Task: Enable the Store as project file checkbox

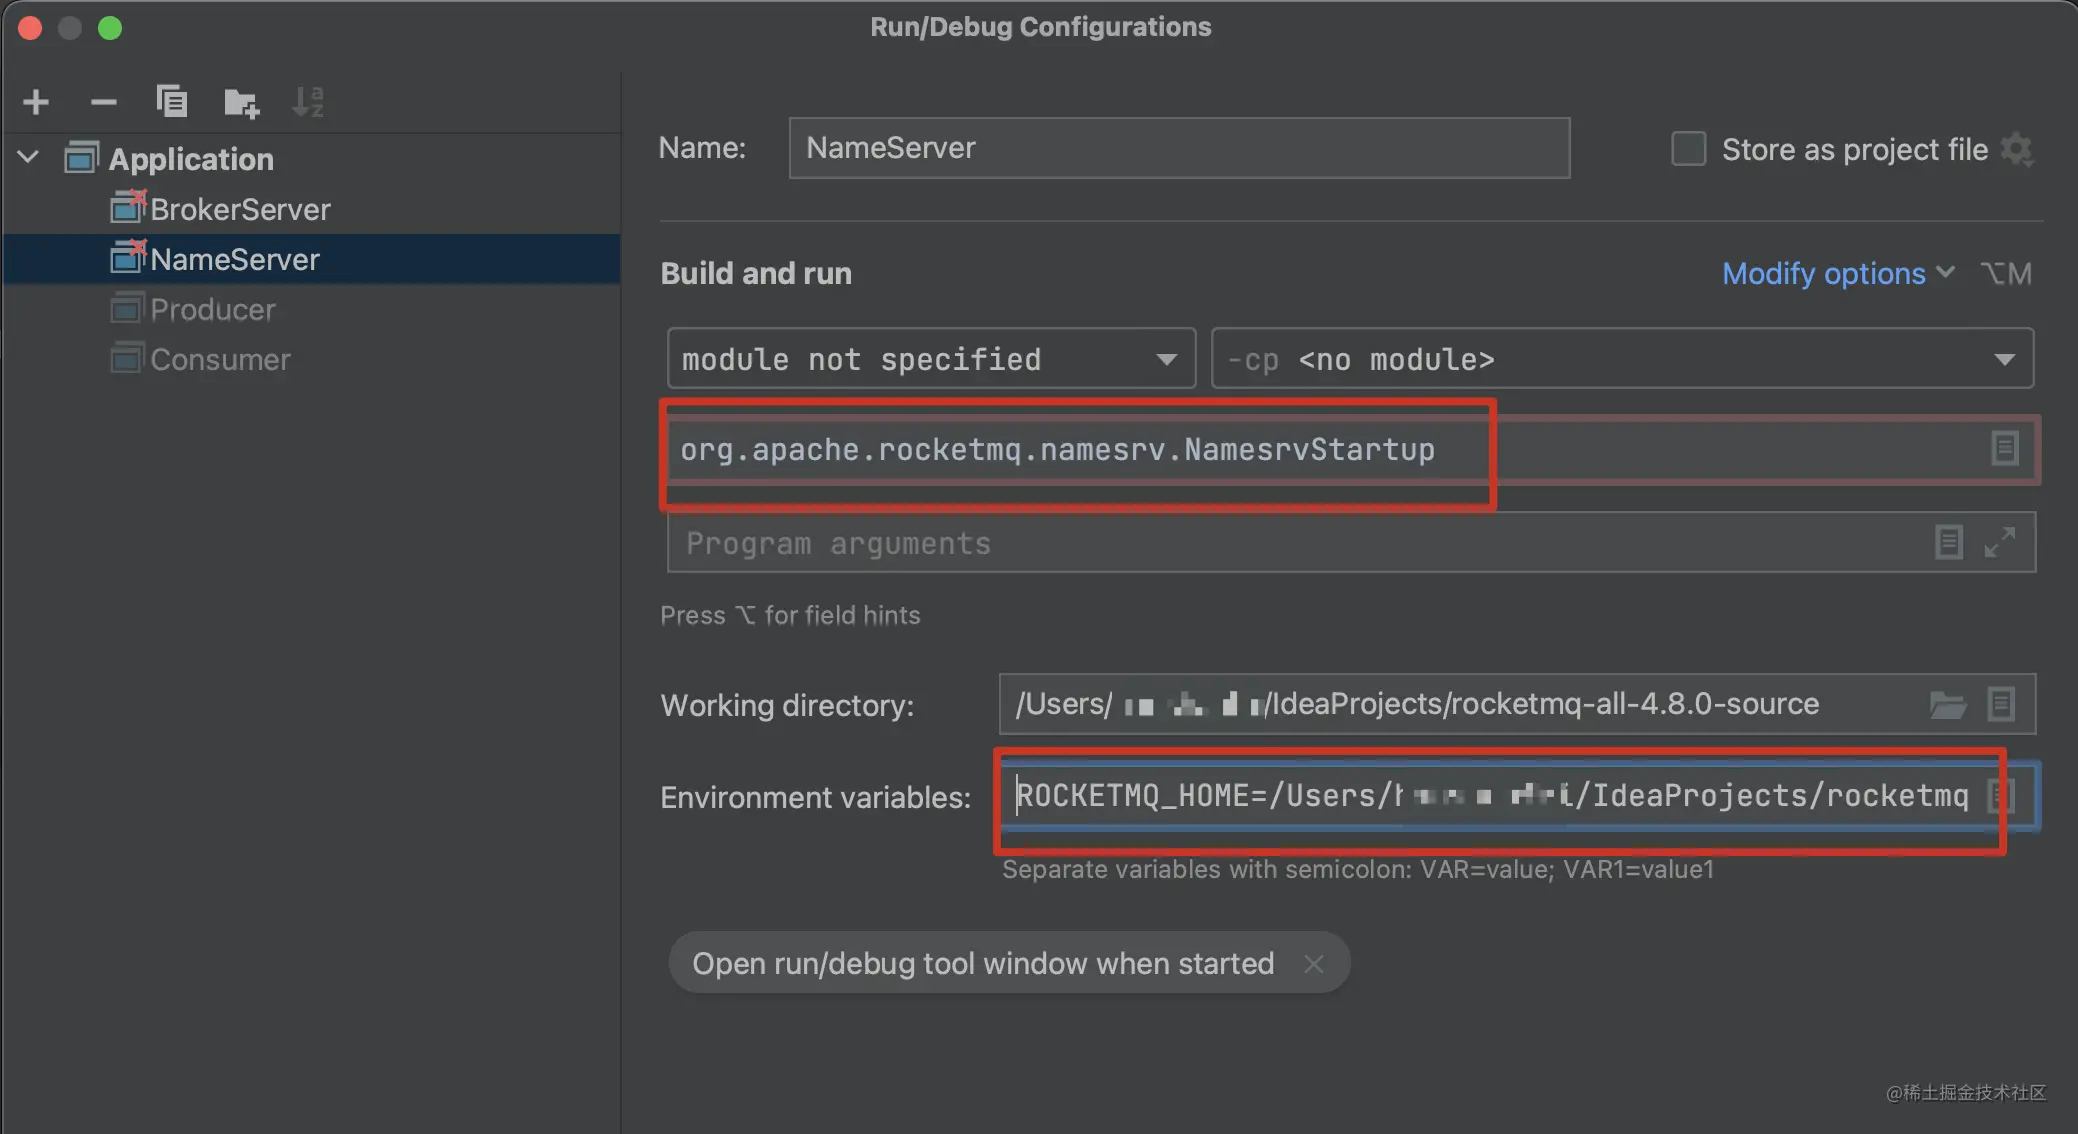Action: (x=1689, y=149)
